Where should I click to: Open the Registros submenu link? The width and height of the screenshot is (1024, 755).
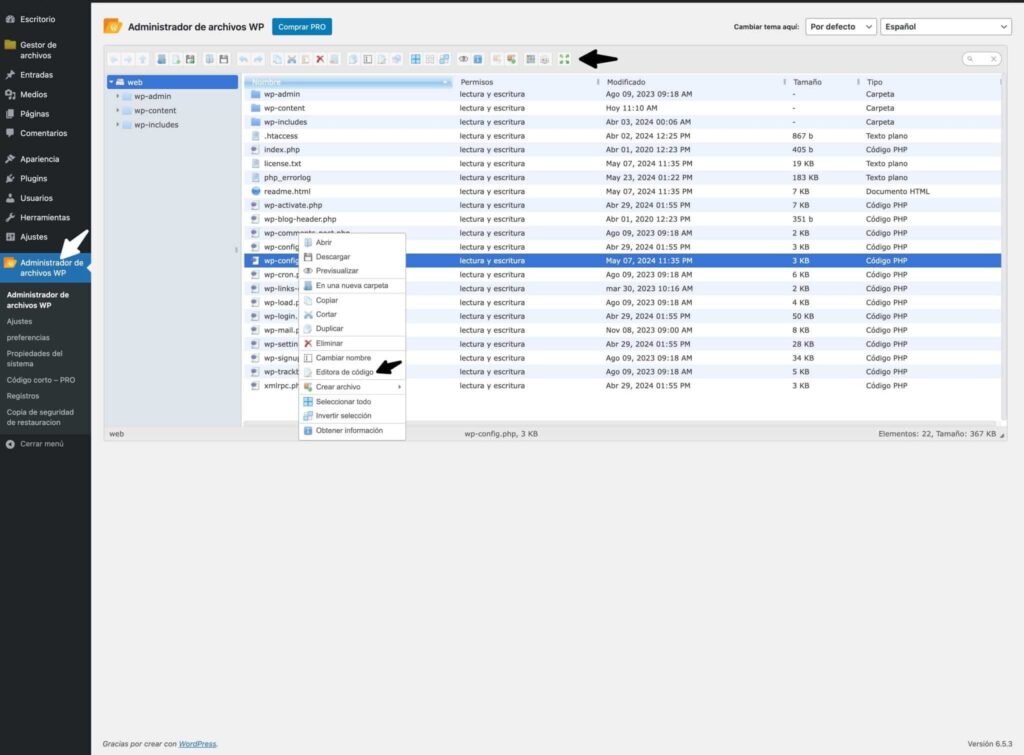point(23,396)
